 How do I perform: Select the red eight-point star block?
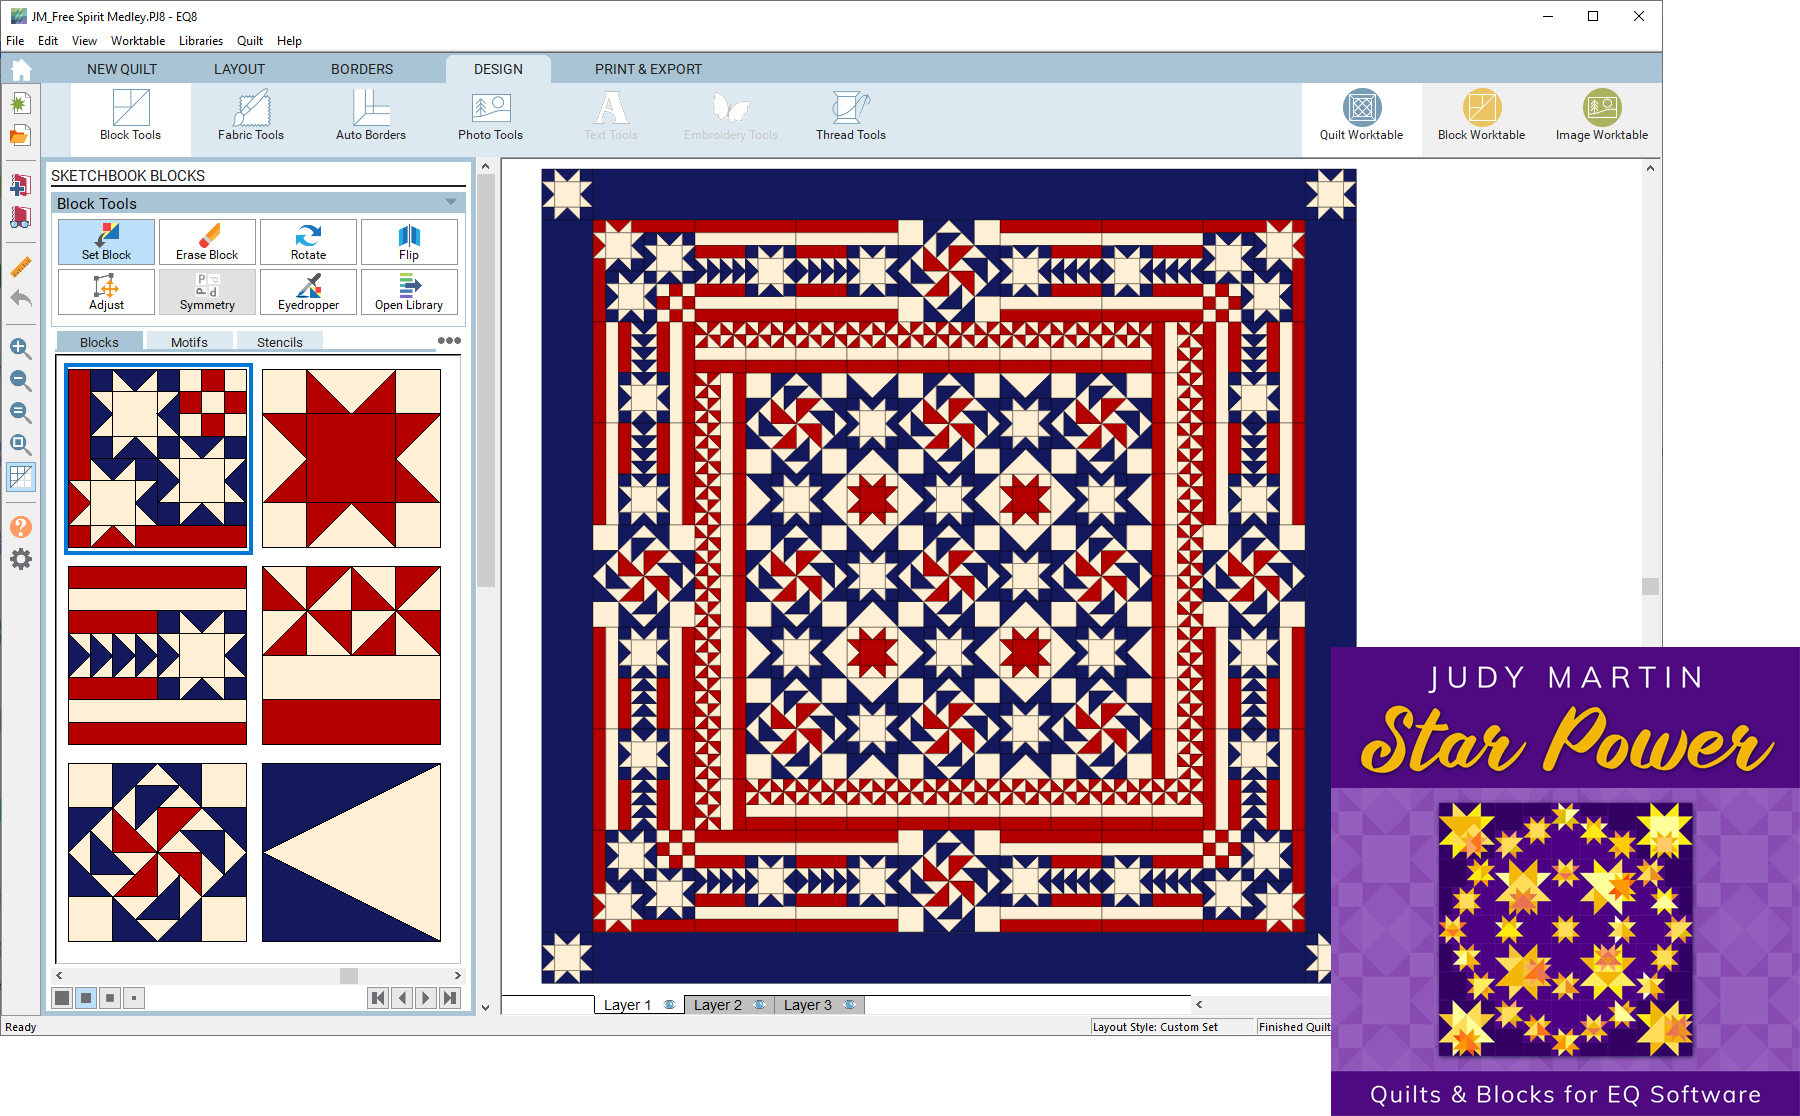pyautogui.click(x=351, y=459)
